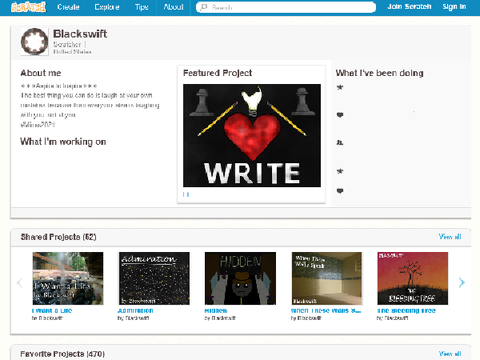480x360 pixels.
Task: View all shared projects
Action: [450, 237]
